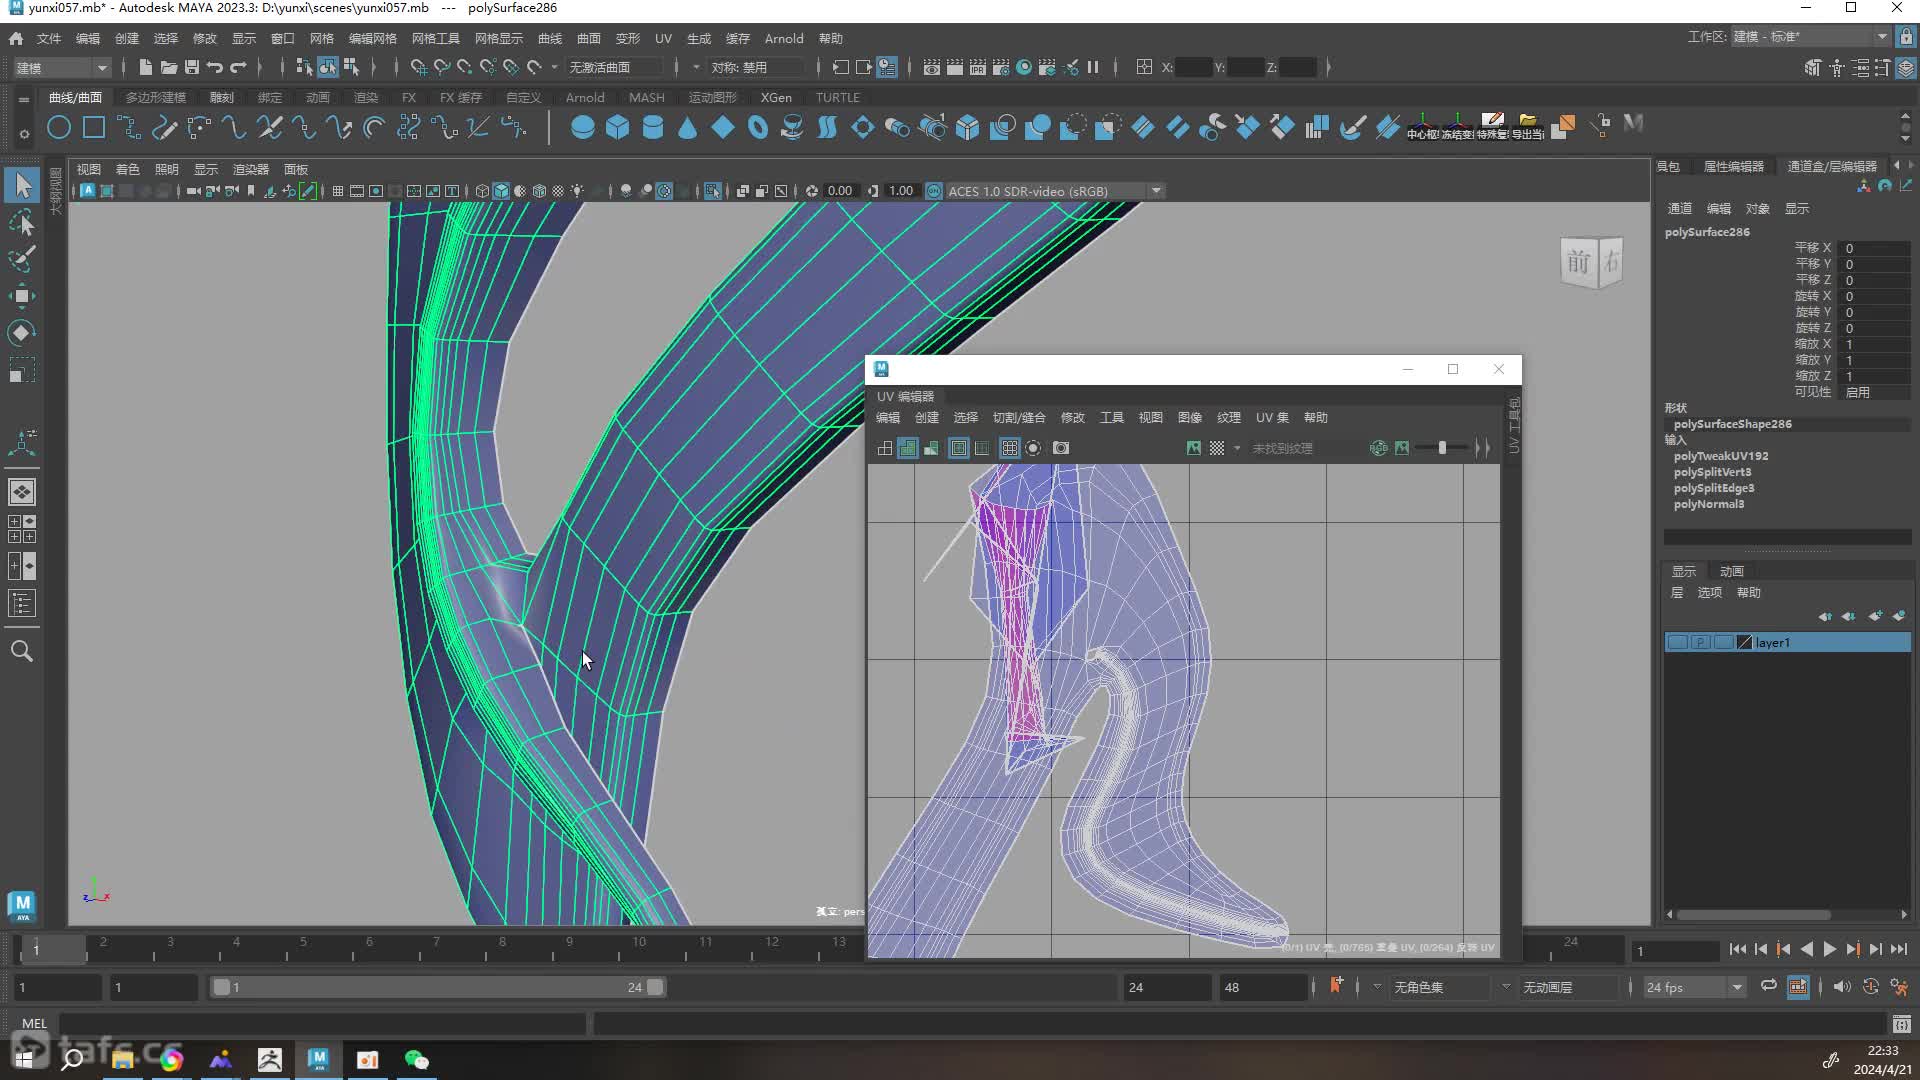The width and height of the screenshot is (1920, 1080).
Task: Switch to the 多边形建模 shelf tab
Action: coord(156,97)
